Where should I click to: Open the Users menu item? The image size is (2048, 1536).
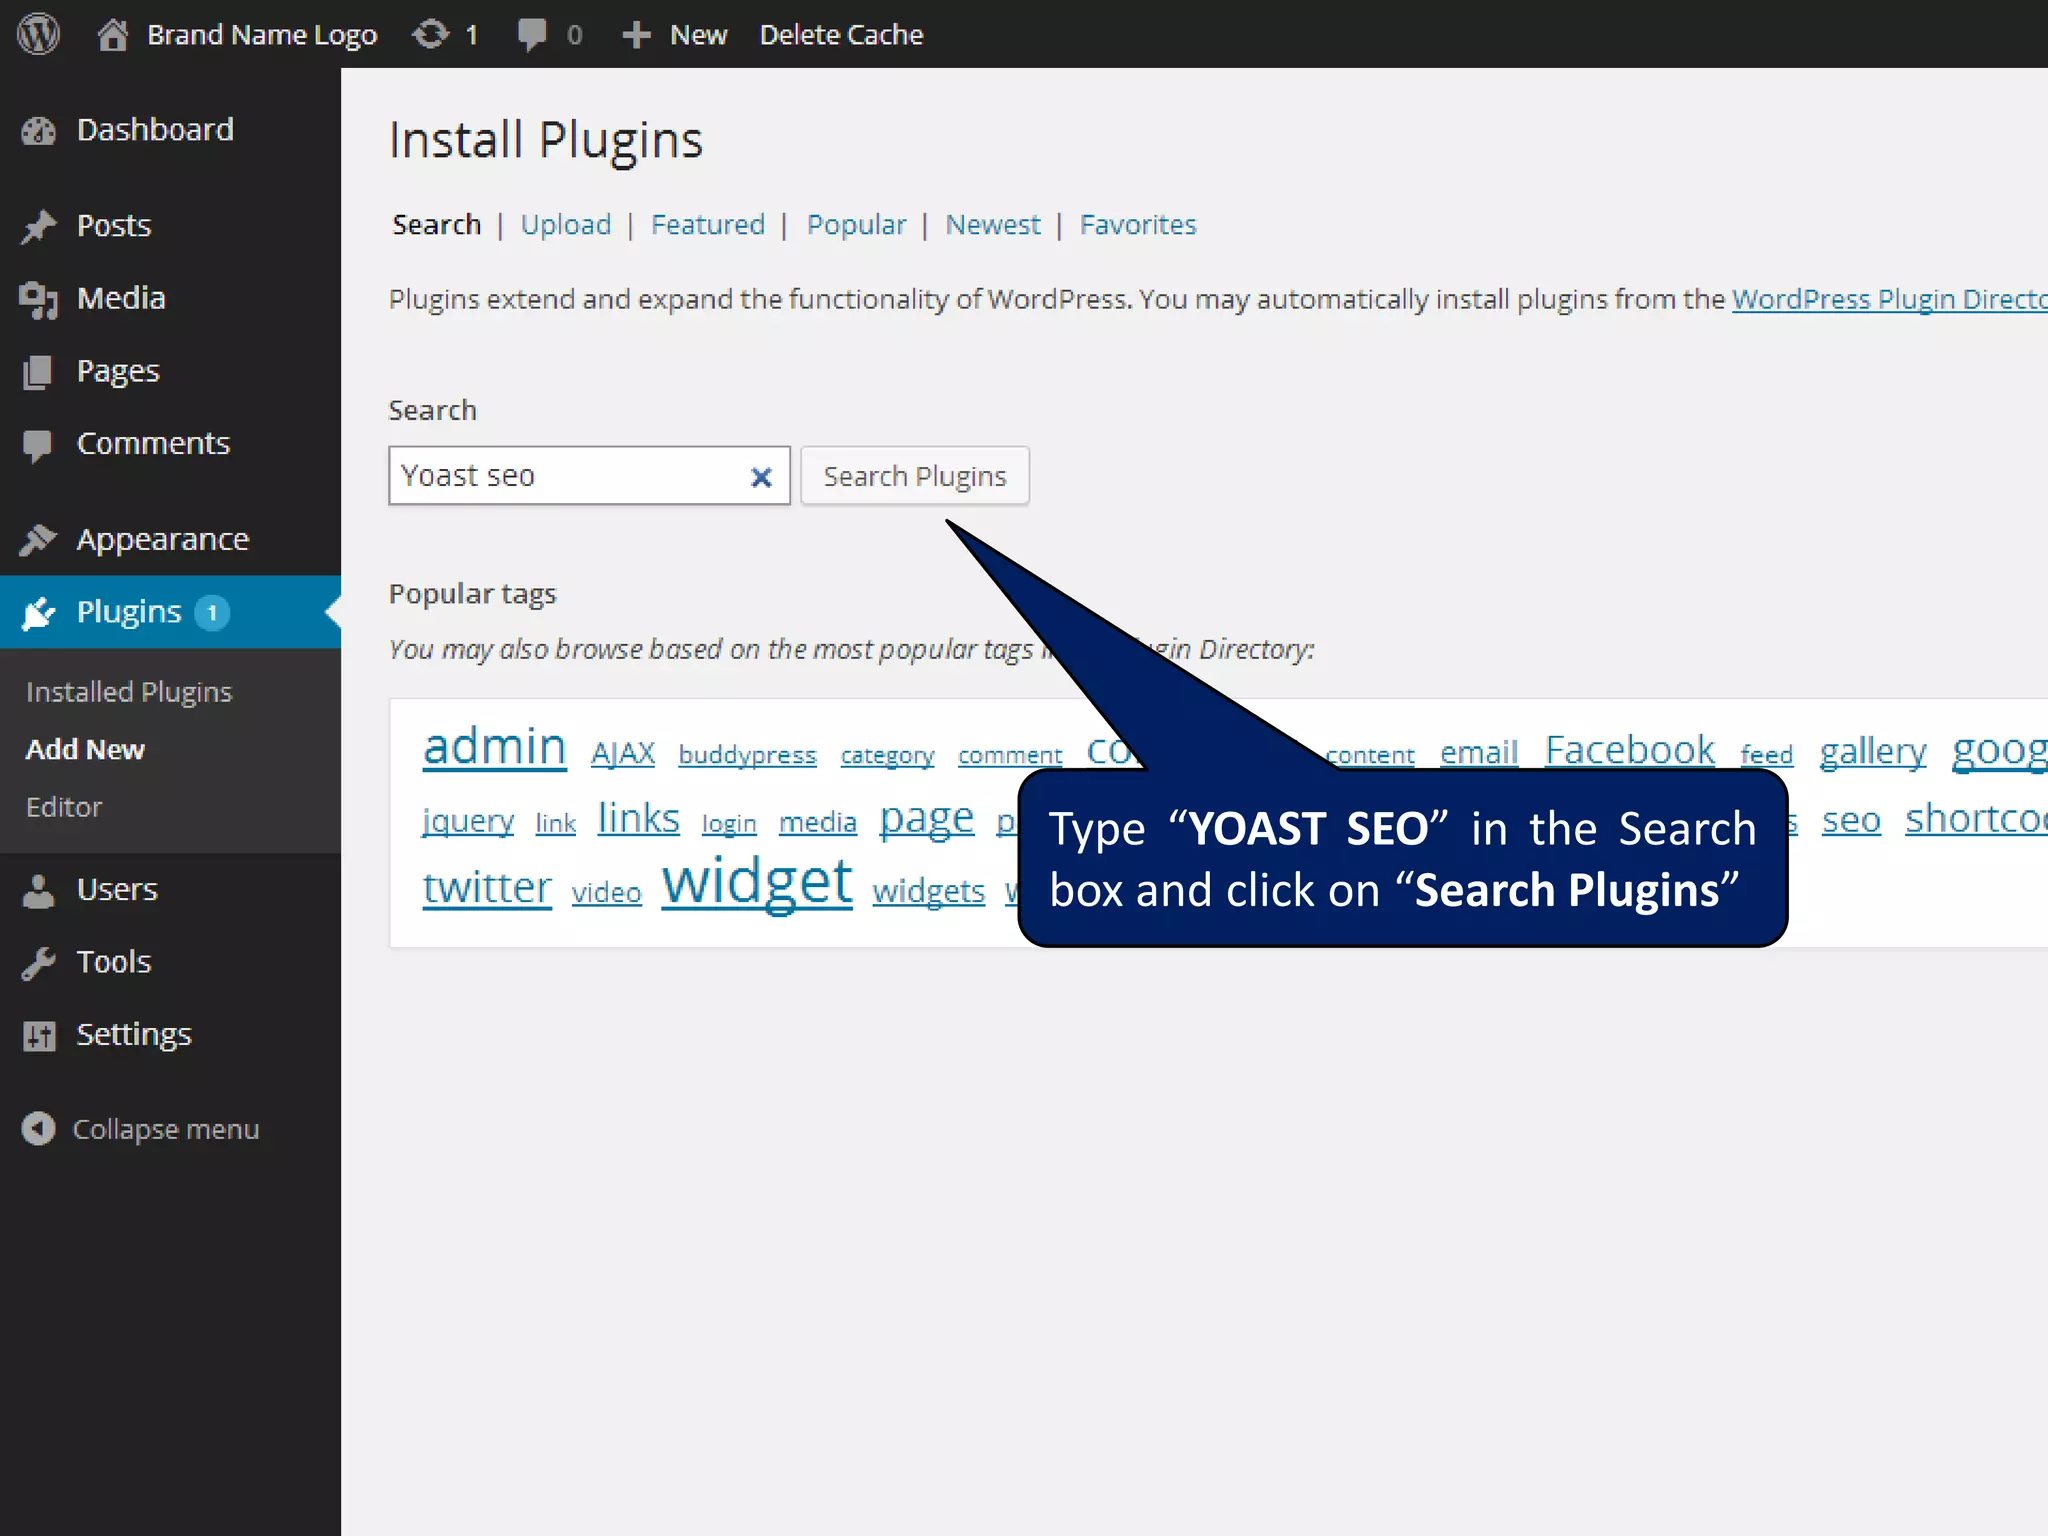pyautogui.click(x=117, y=889)
